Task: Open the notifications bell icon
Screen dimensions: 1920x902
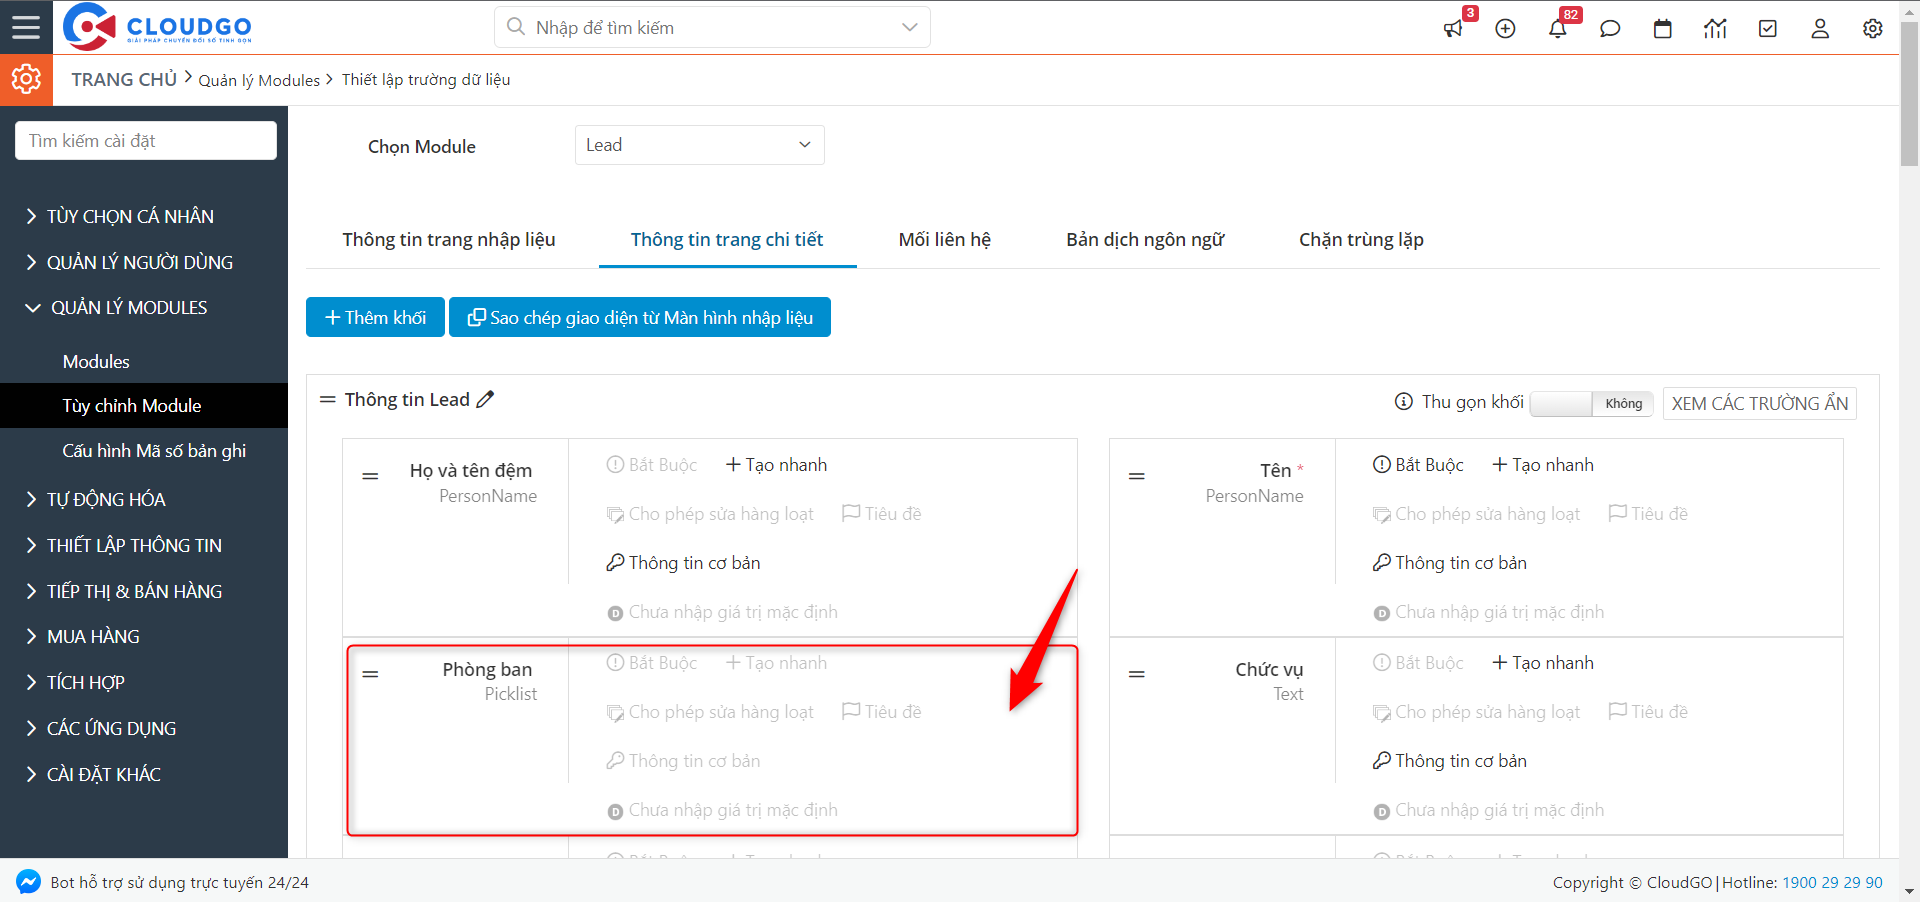Action: pyautogui.click(x=1557, y=29)
